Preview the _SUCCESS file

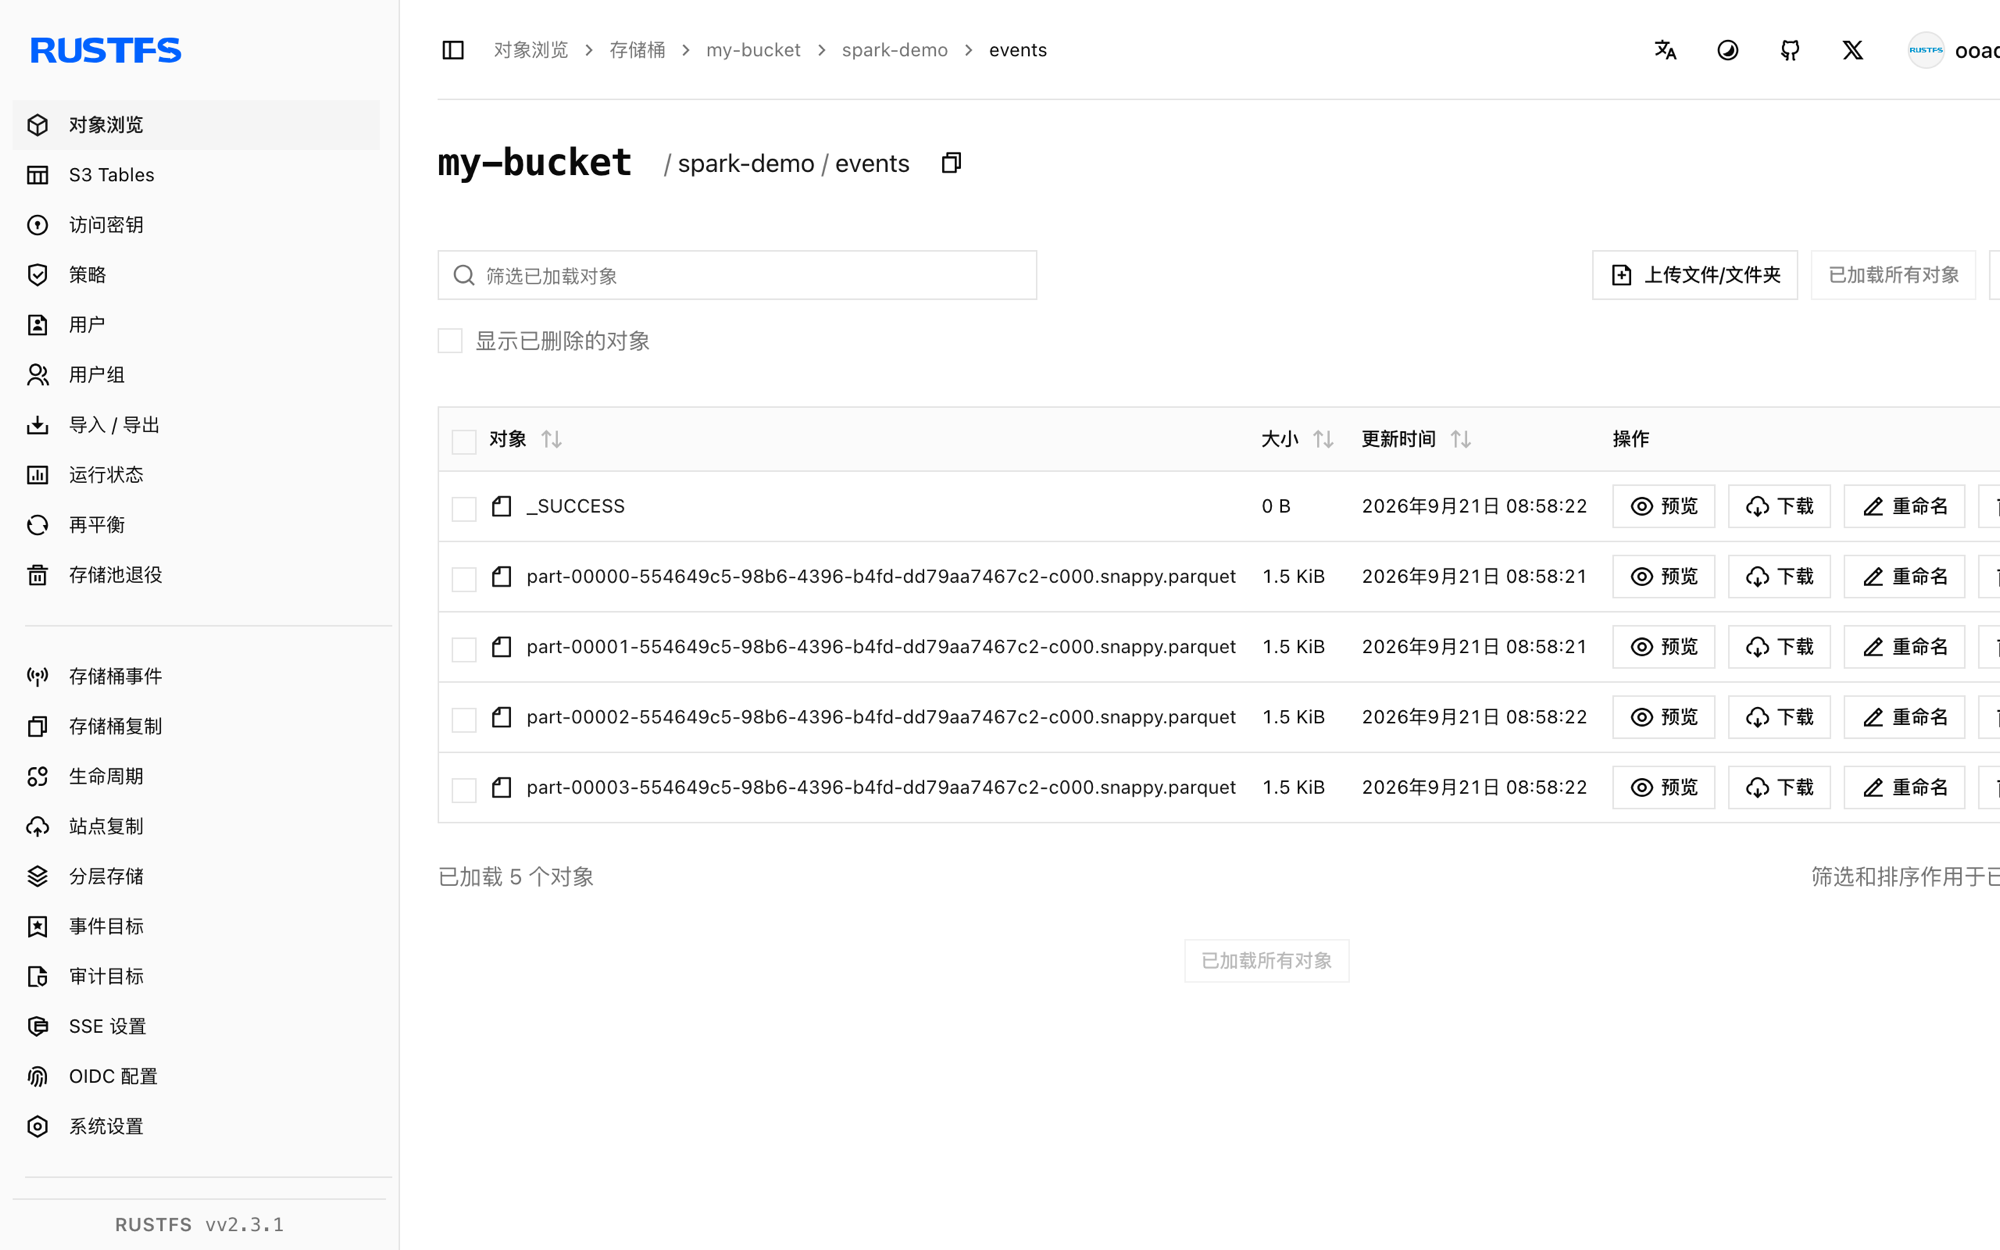pos(1664,506)
